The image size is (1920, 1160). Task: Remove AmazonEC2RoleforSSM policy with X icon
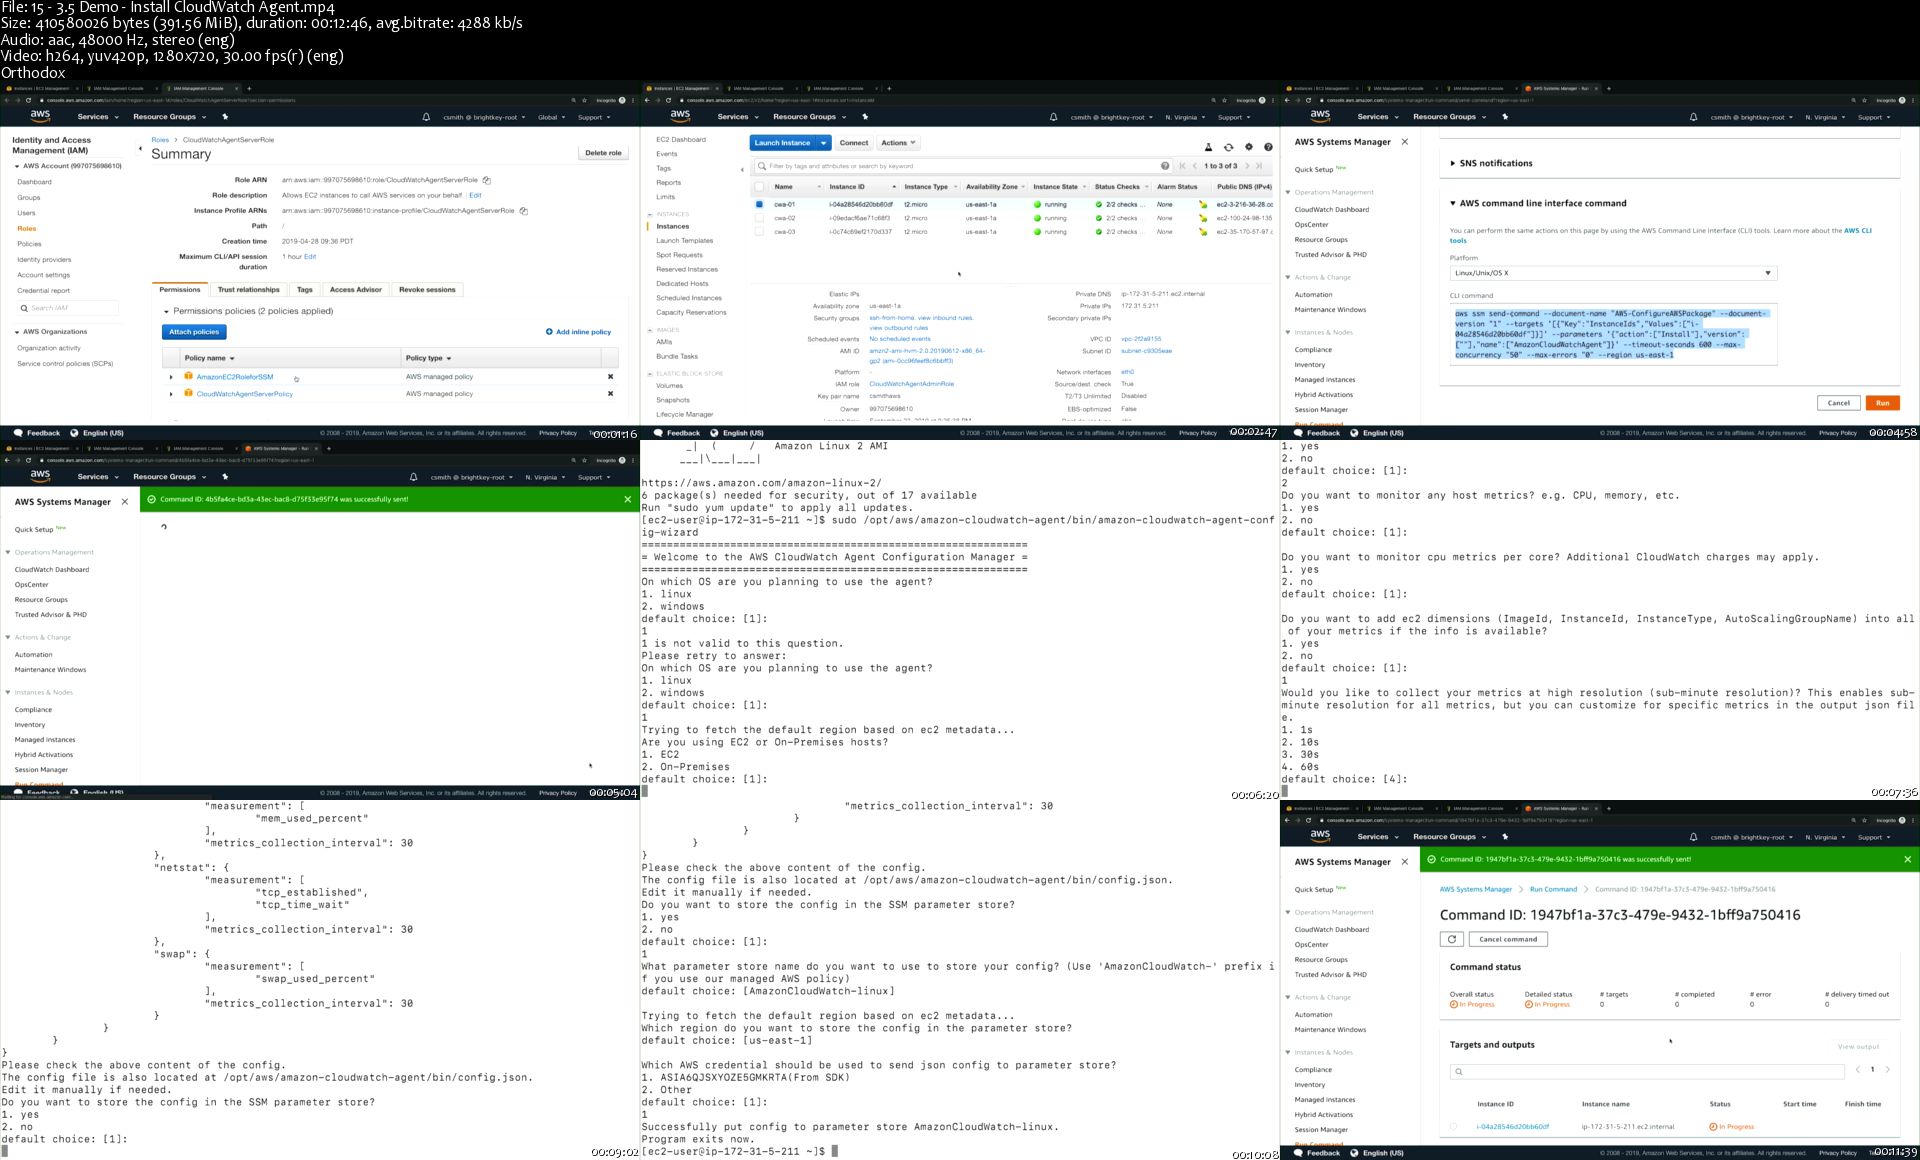pos(610,377)
